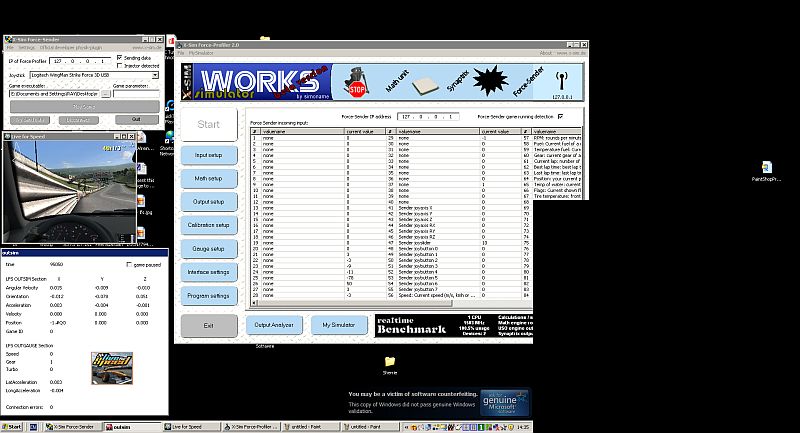Switch to outsim in the taskbar
Image resolution: width=800 pixels, height=433 pixels.
[132, 427]
